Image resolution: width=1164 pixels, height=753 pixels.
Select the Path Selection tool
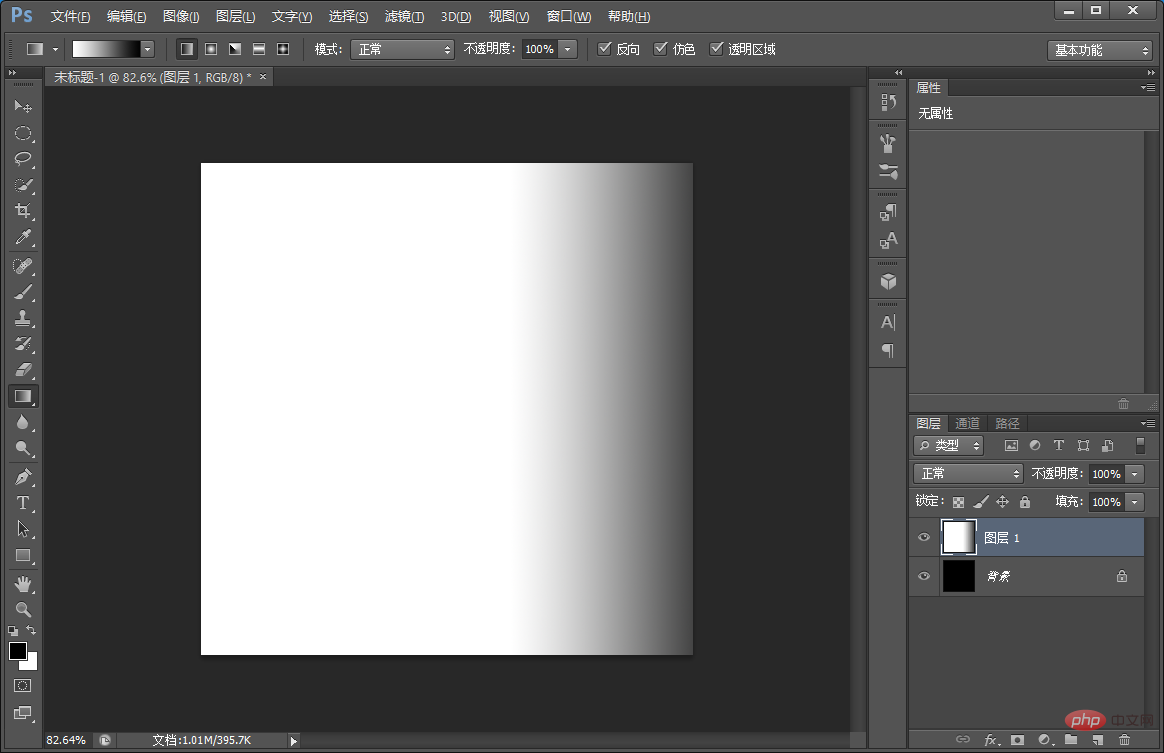click(23, 529)
